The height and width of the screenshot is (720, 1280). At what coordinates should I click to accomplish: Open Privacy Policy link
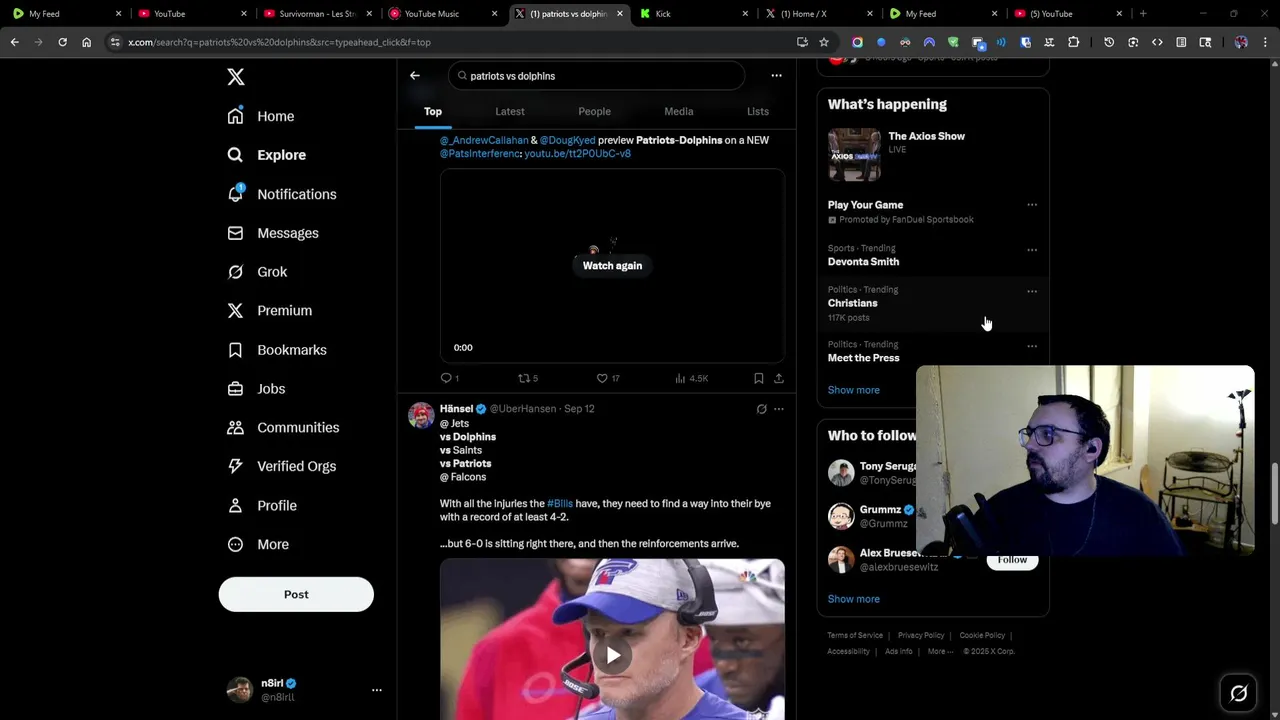point(921,636)
